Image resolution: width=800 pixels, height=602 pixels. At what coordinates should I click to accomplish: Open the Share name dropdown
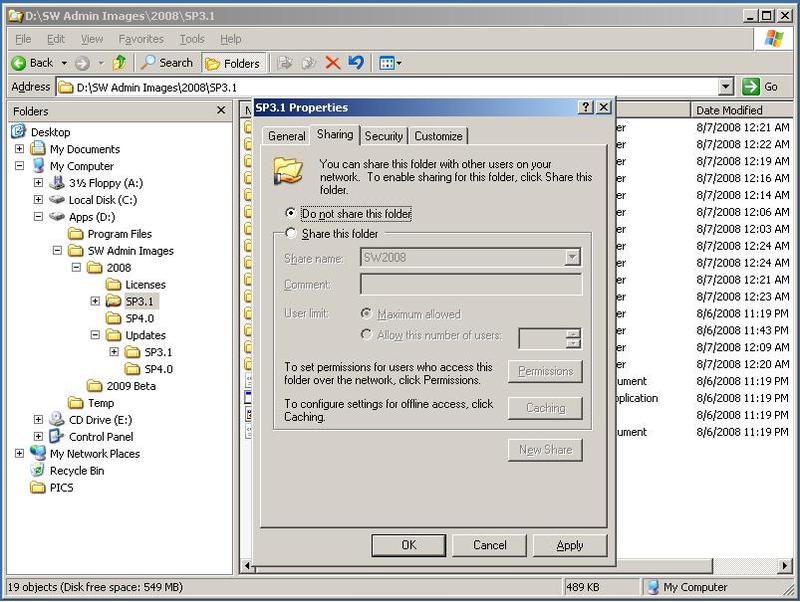point(572,257)
